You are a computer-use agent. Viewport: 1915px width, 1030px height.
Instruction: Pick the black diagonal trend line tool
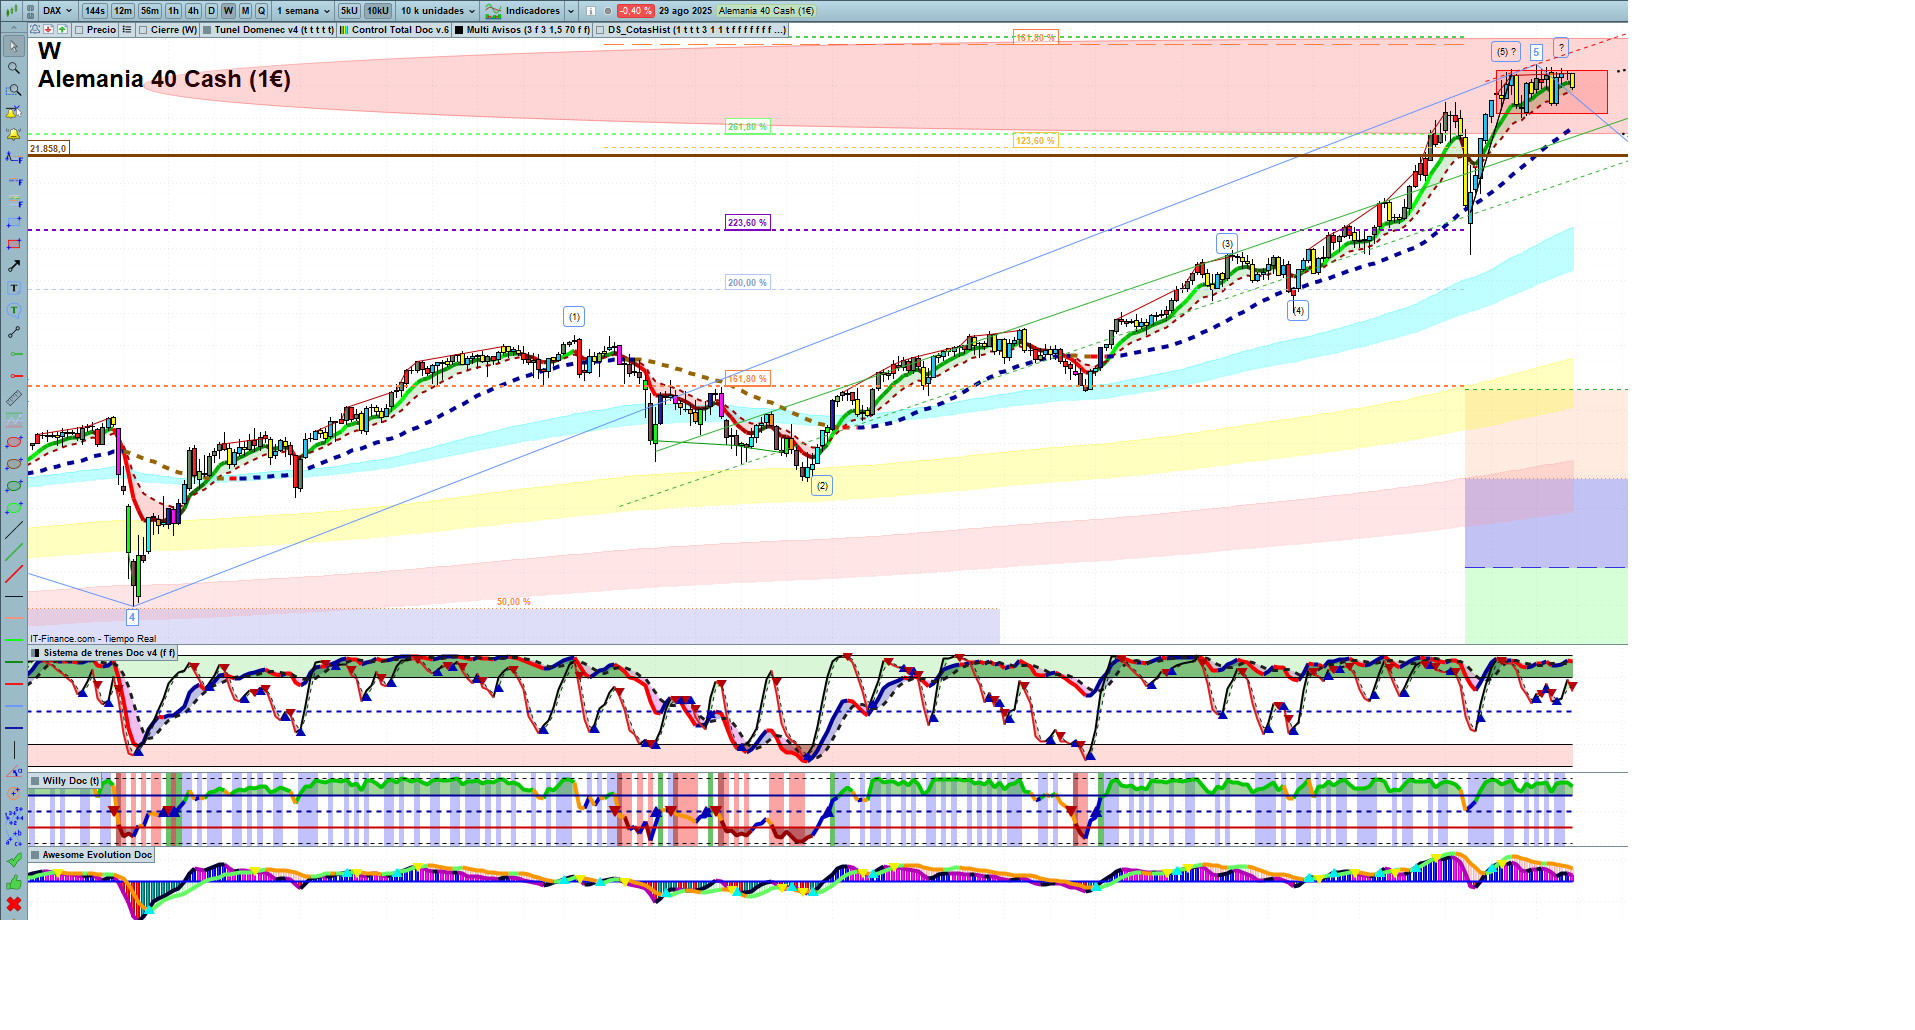[x=14, y=530]
